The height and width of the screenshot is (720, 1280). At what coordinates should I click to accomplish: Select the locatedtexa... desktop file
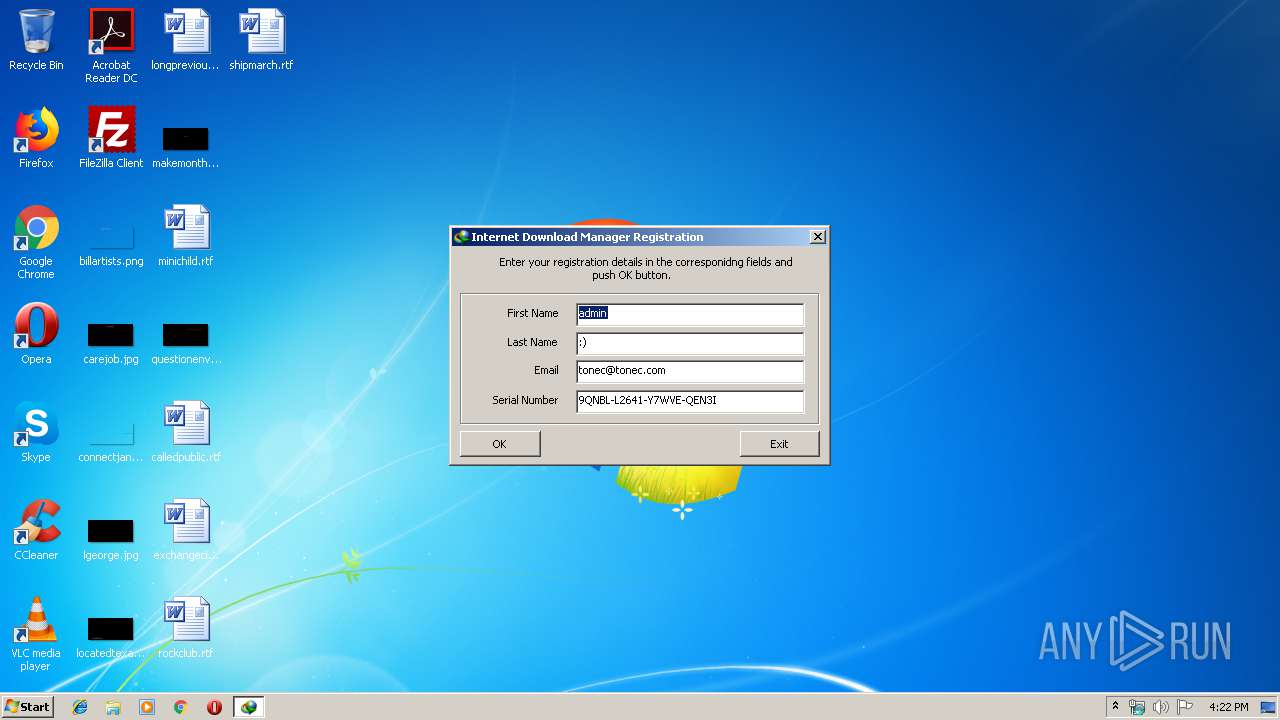111,636
